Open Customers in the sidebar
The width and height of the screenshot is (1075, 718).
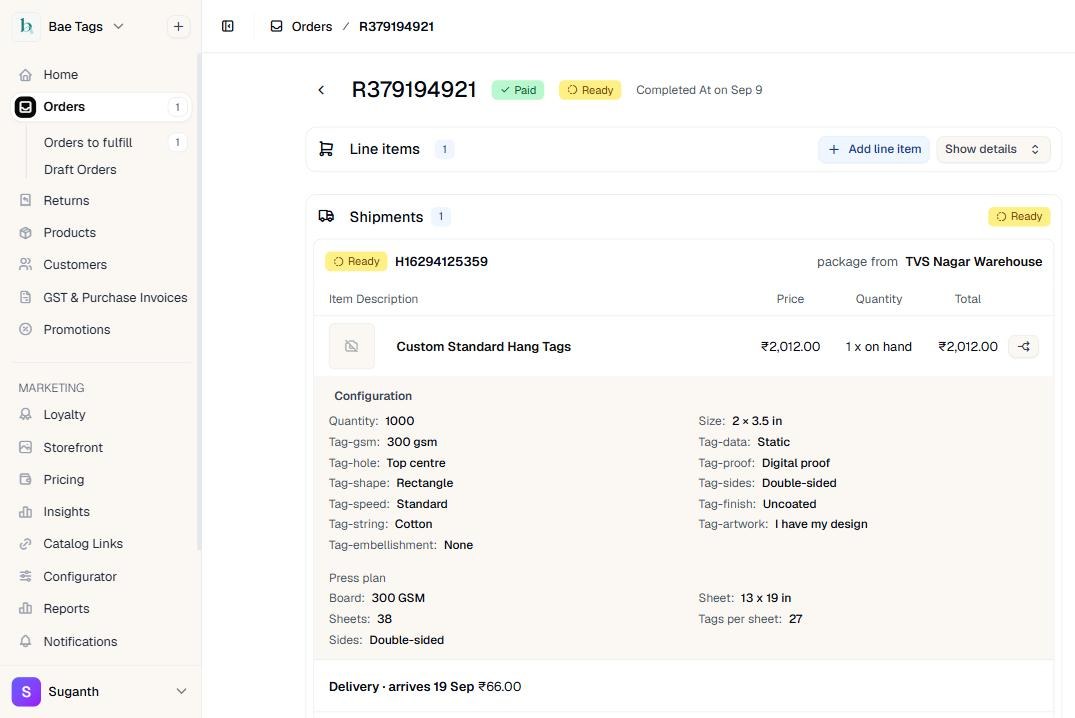coord(75,265)
